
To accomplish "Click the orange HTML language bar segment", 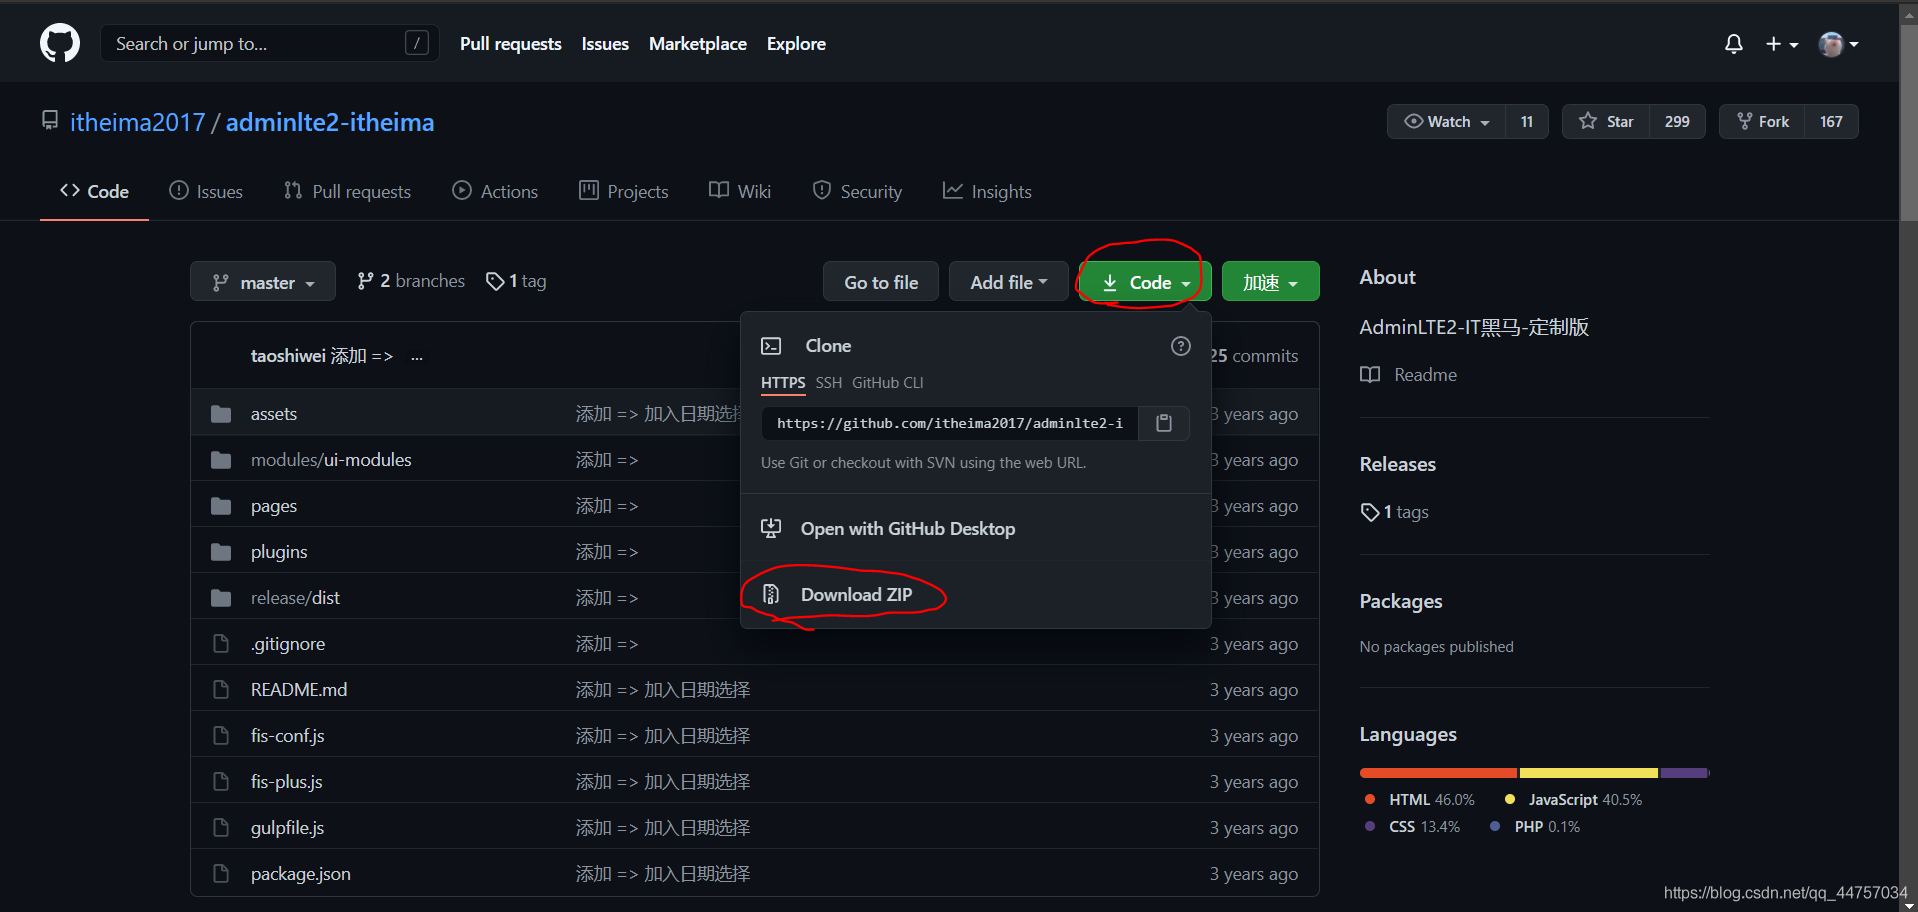I will (1438, 773).
